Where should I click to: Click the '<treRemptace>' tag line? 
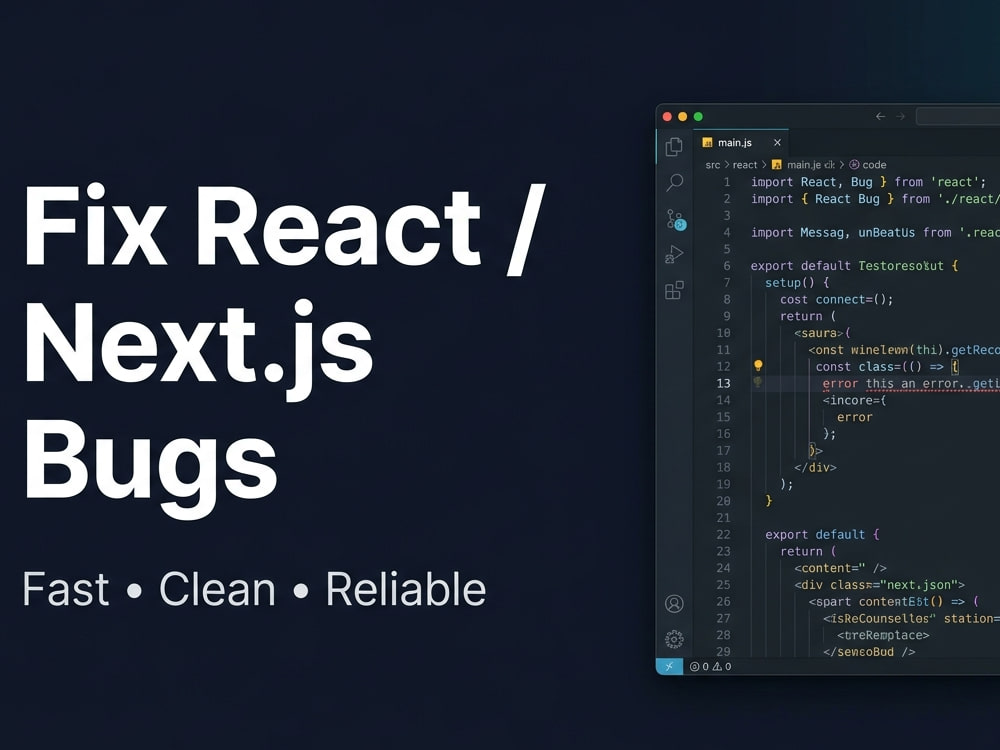[883, 635]
